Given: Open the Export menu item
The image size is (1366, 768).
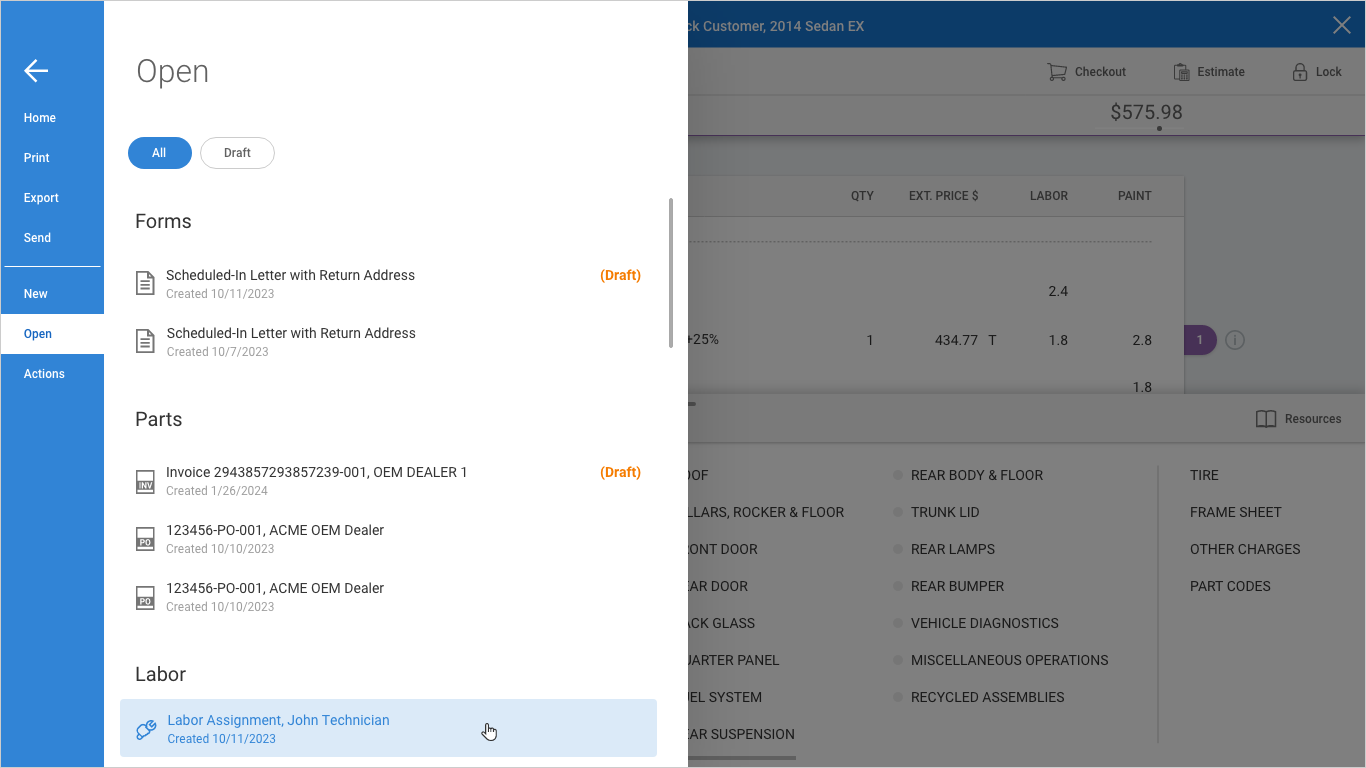Looking at the screenshot, I should click(x=41, y=198).
